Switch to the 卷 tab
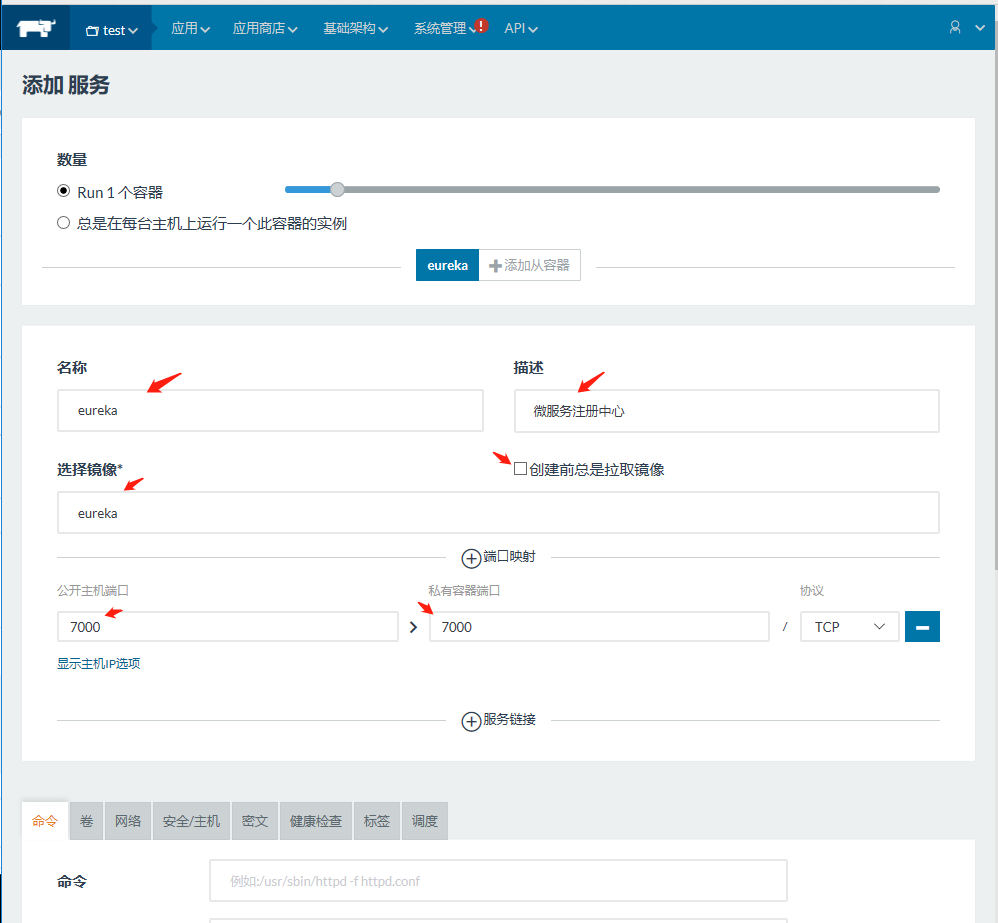Screen dimensions: 998x923 click(87, 821)
